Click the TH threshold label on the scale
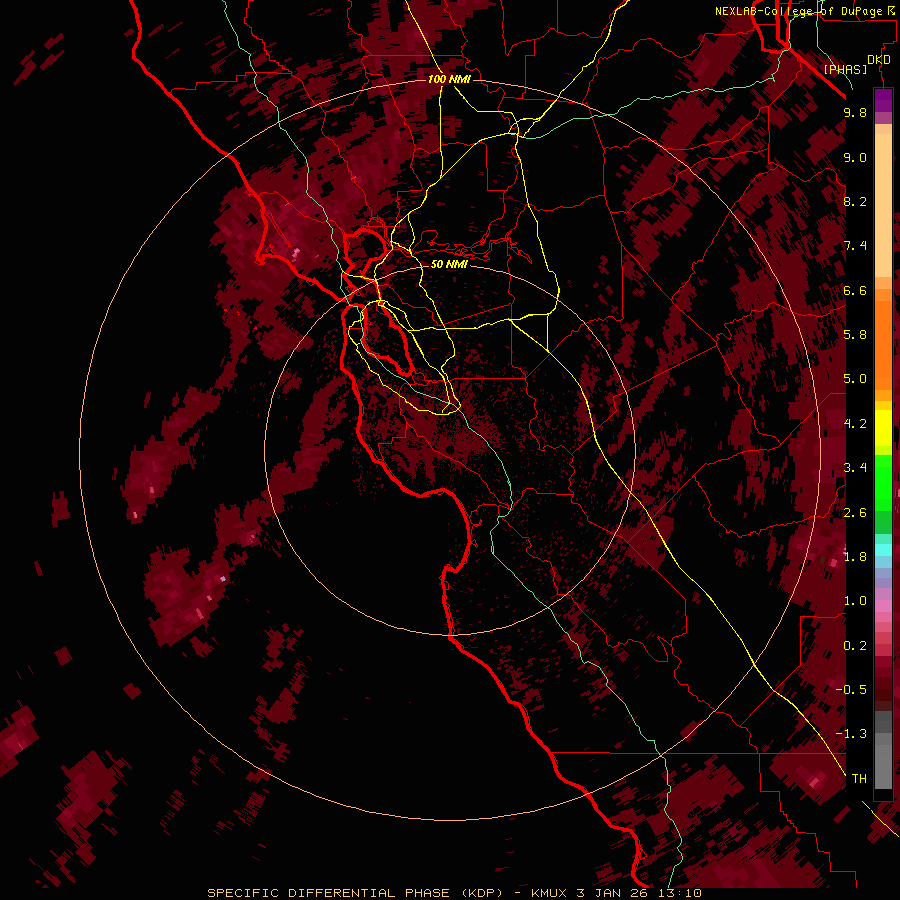The width and height of the screenshot is (900, 900). (859, 779)
